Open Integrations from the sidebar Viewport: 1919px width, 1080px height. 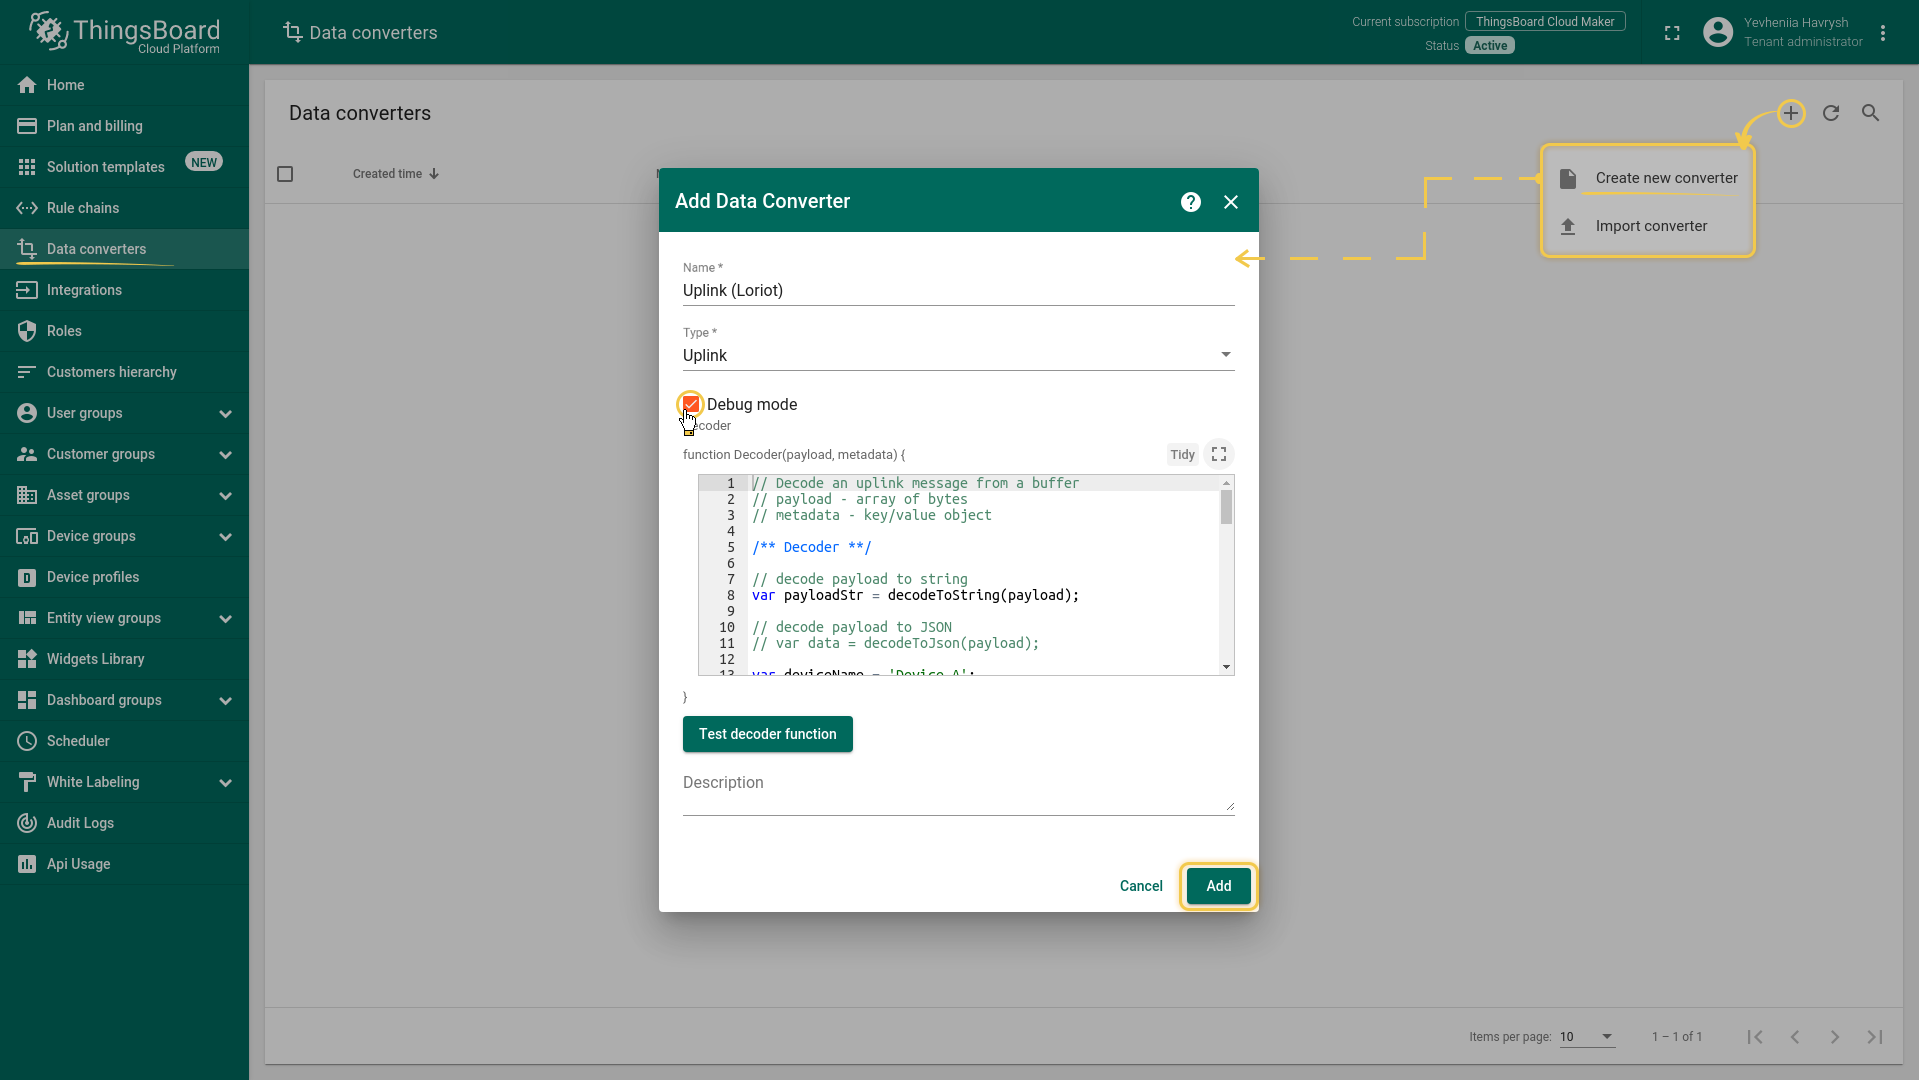(84, 290)
